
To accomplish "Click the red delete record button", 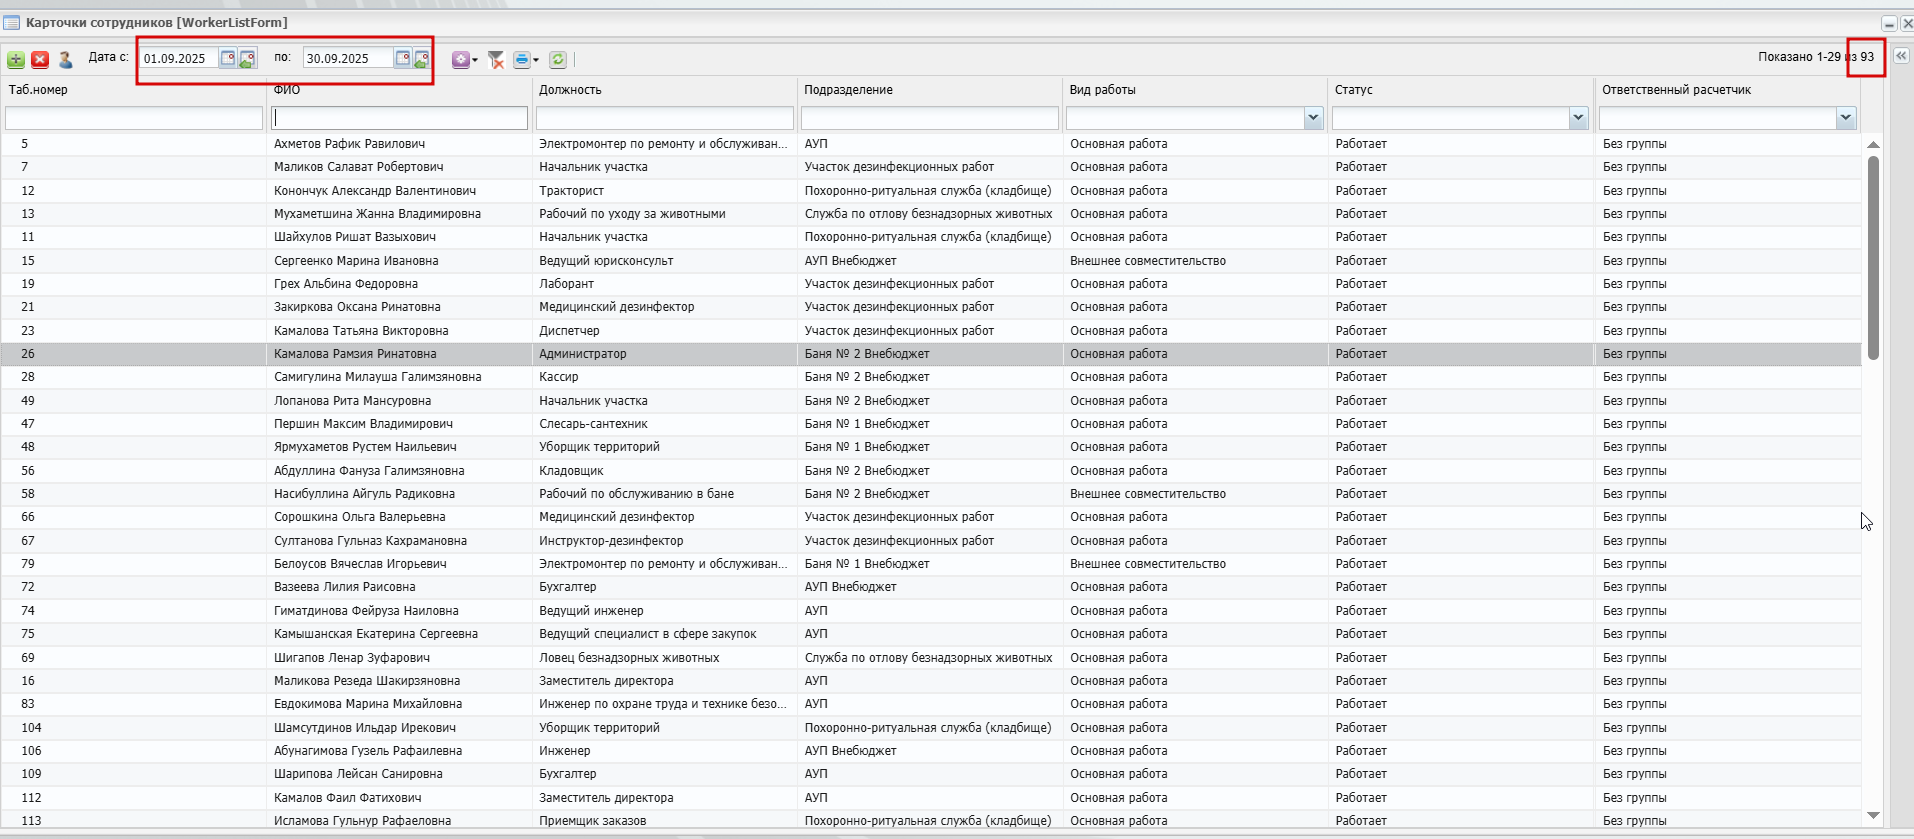I will coord(40,60).
